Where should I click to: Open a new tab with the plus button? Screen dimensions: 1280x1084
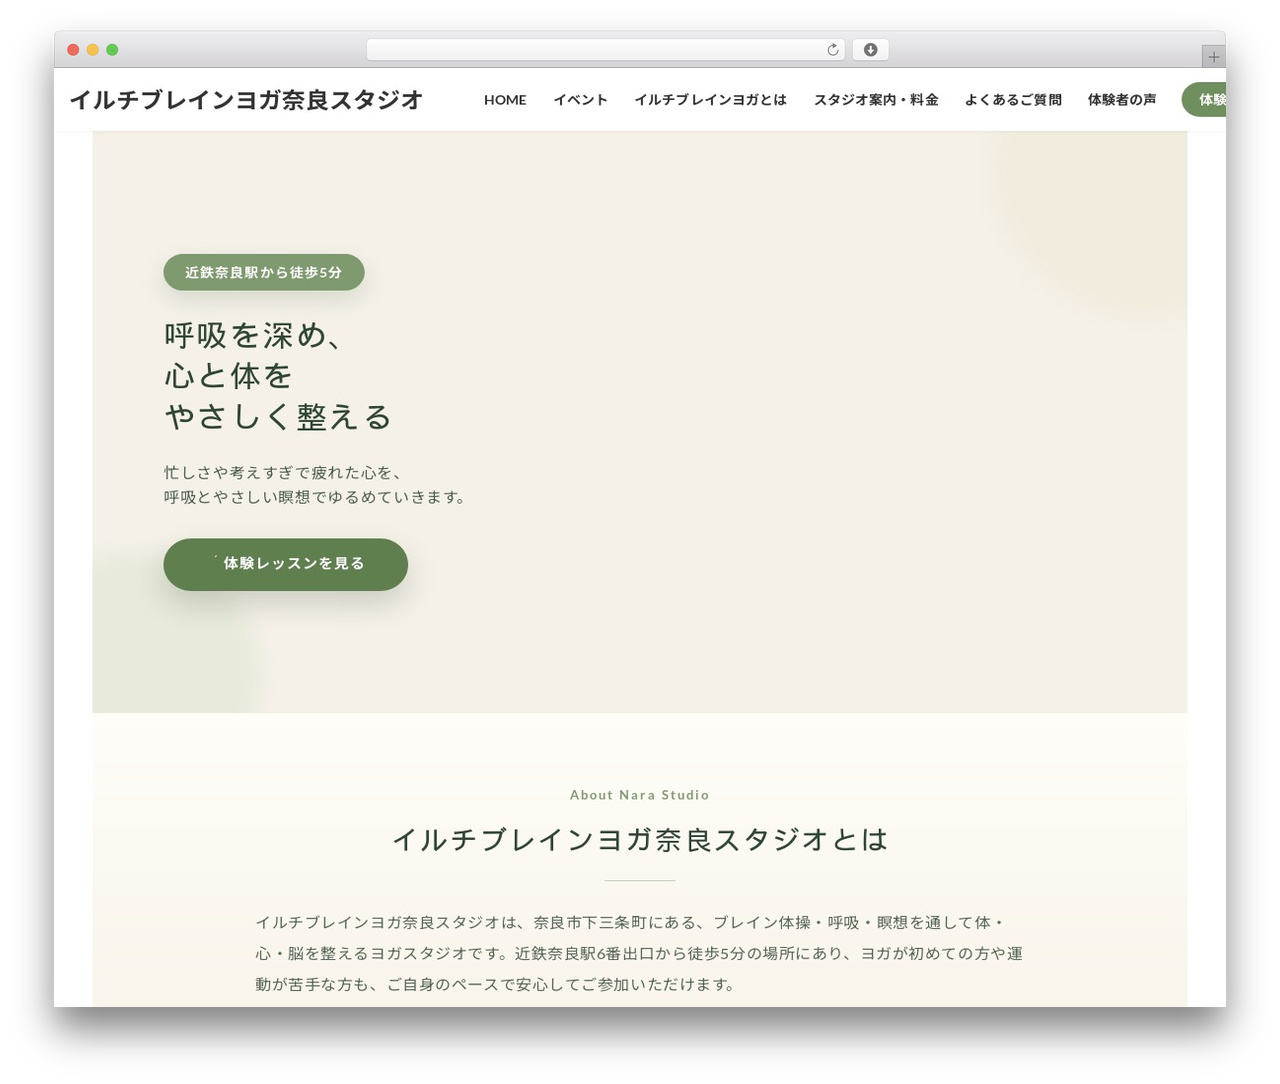click(1213, 57)
